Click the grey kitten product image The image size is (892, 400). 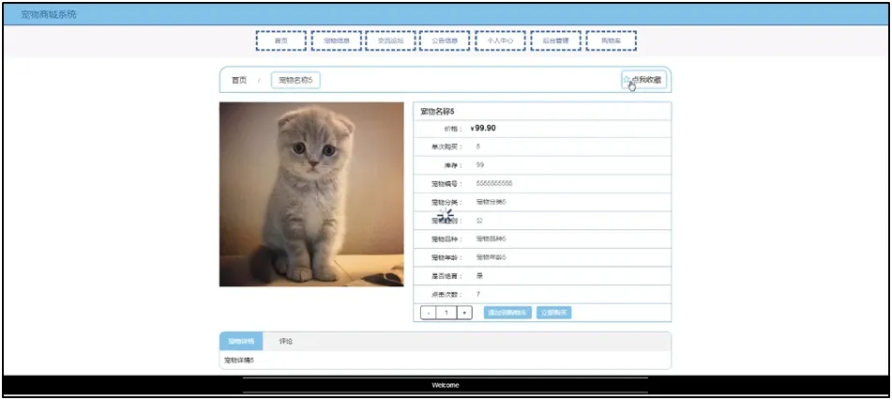[311, 194]
